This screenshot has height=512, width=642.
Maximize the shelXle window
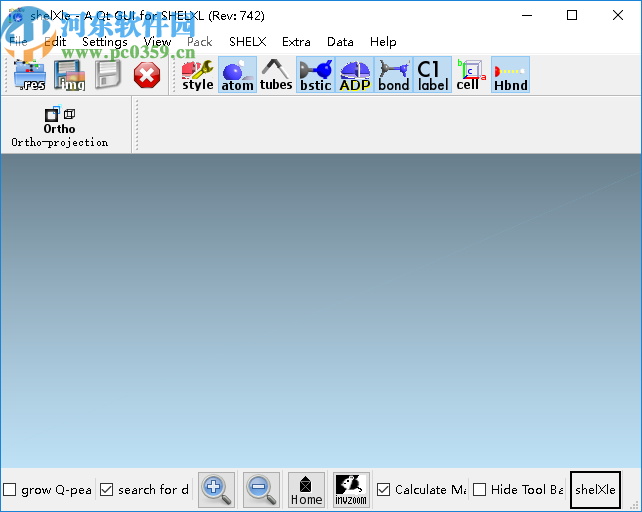pos(572,16)
